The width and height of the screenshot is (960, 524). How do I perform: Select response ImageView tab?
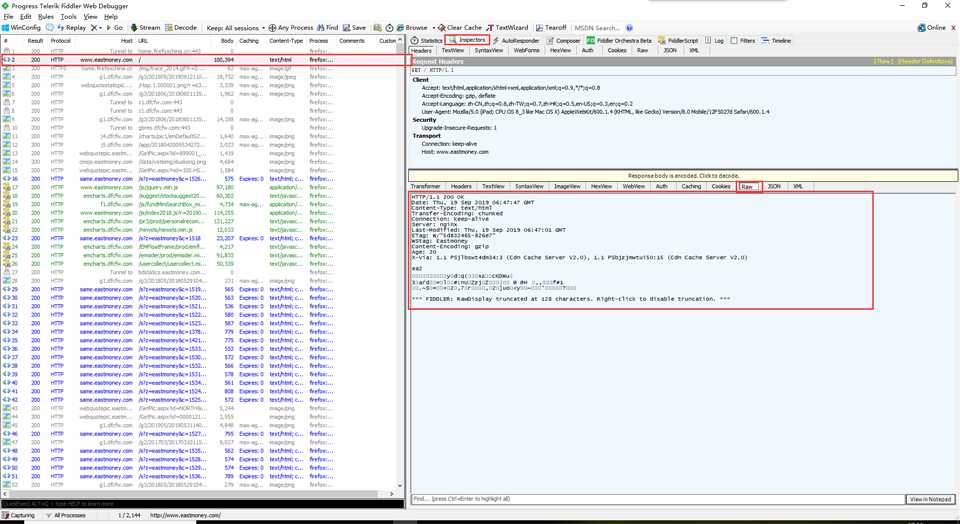point(567,186)
